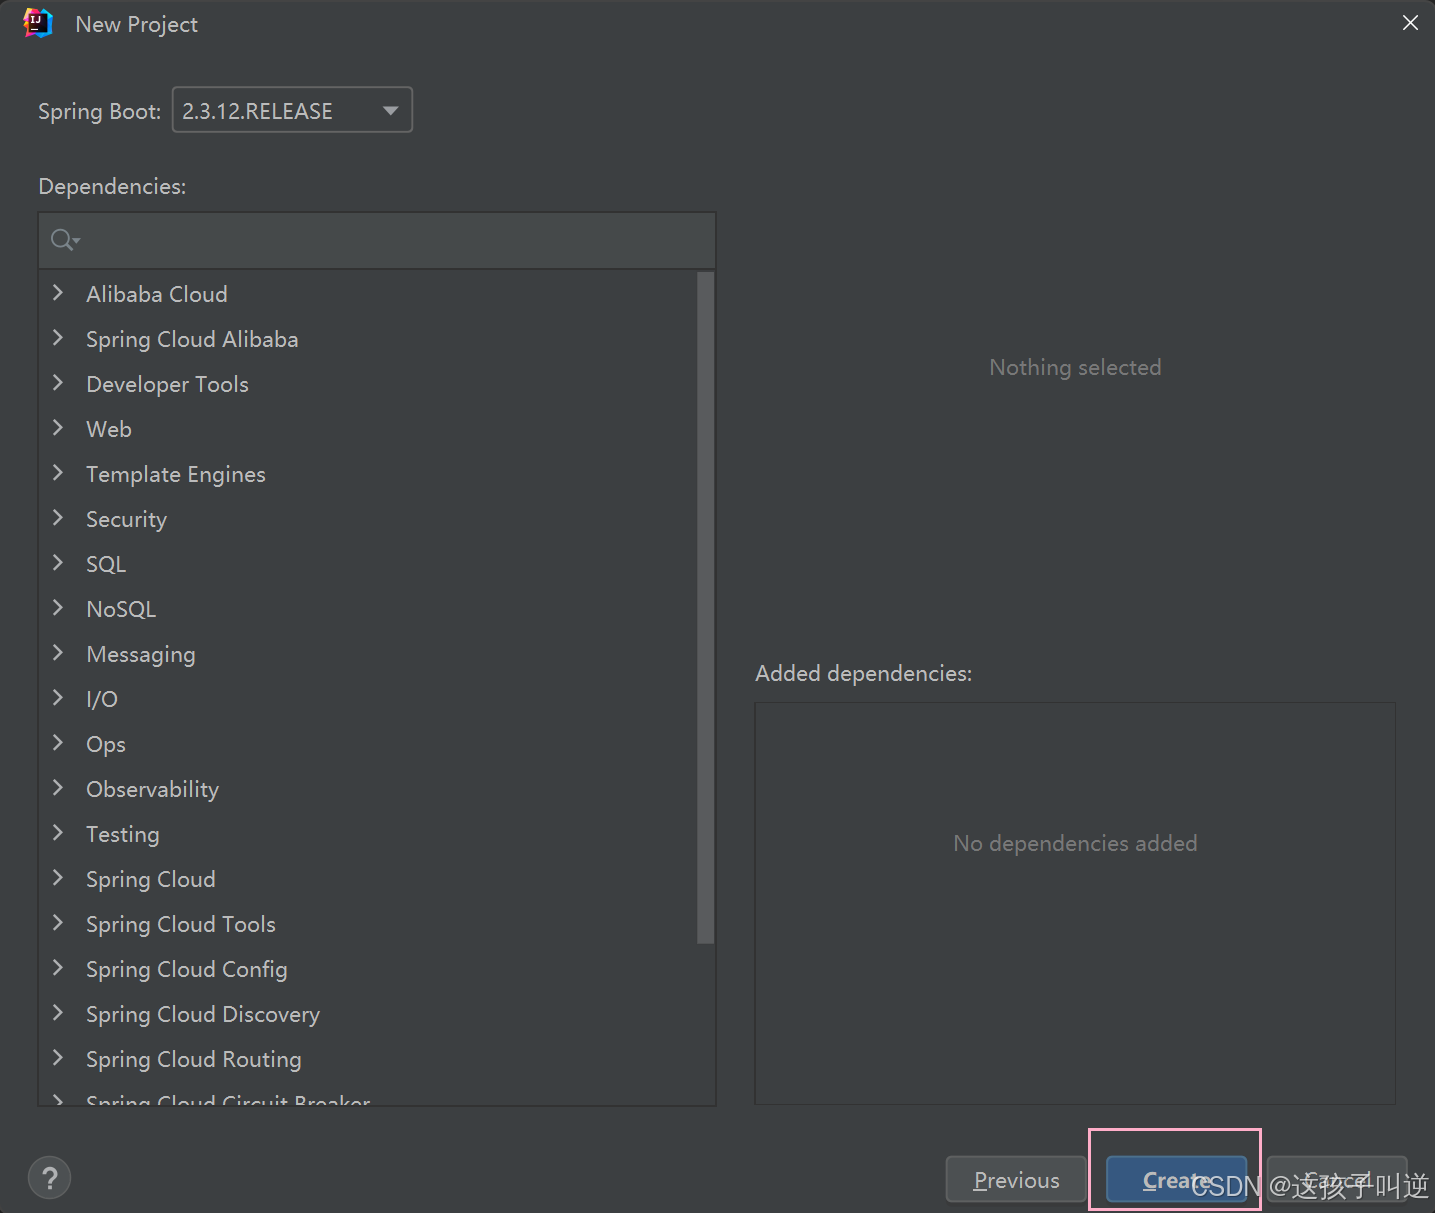Expand the Spring Cloud Routing chevron
This screenshot has width=1435, height=1213.
[58, 1058]
